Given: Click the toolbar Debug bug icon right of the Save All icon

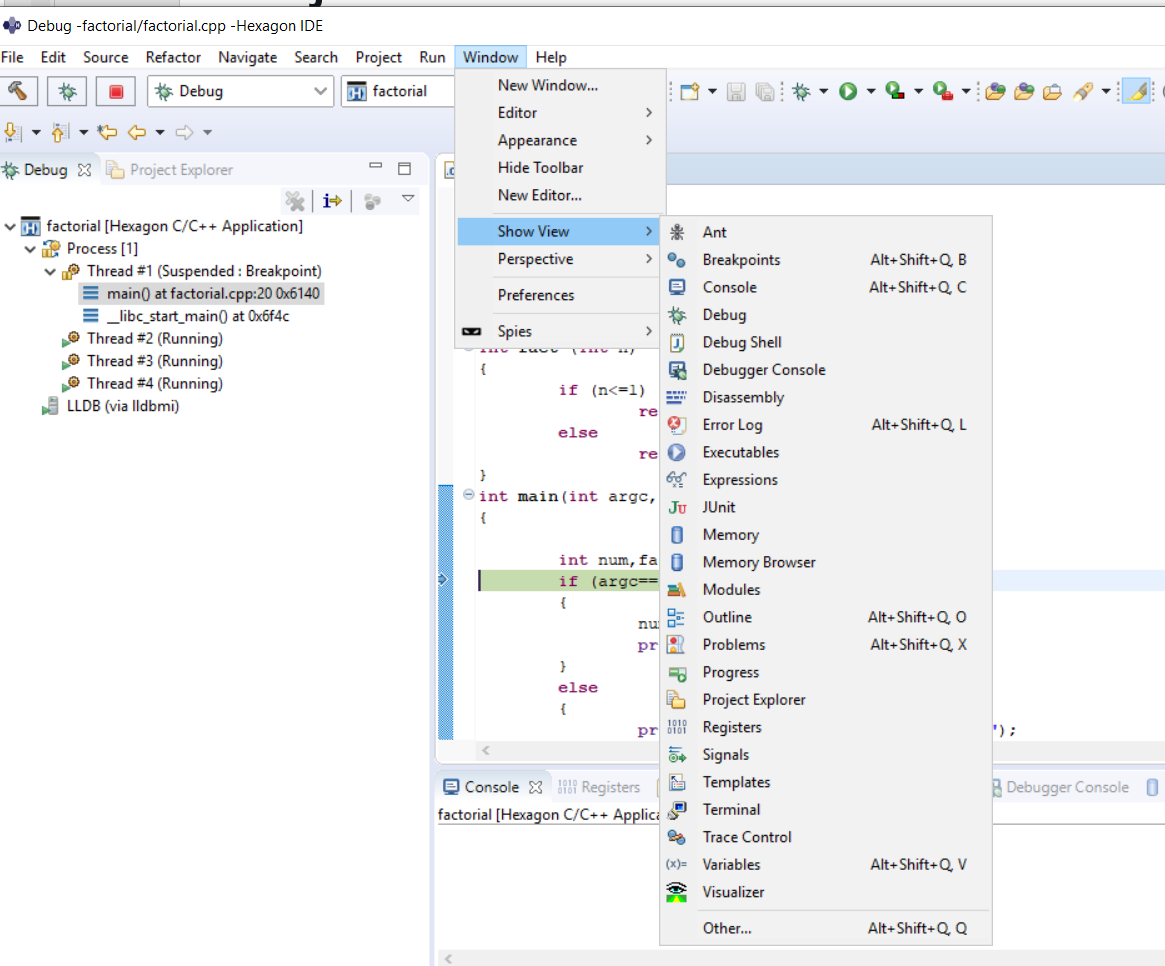Looking at the screenshot, I should click(801, 91).
